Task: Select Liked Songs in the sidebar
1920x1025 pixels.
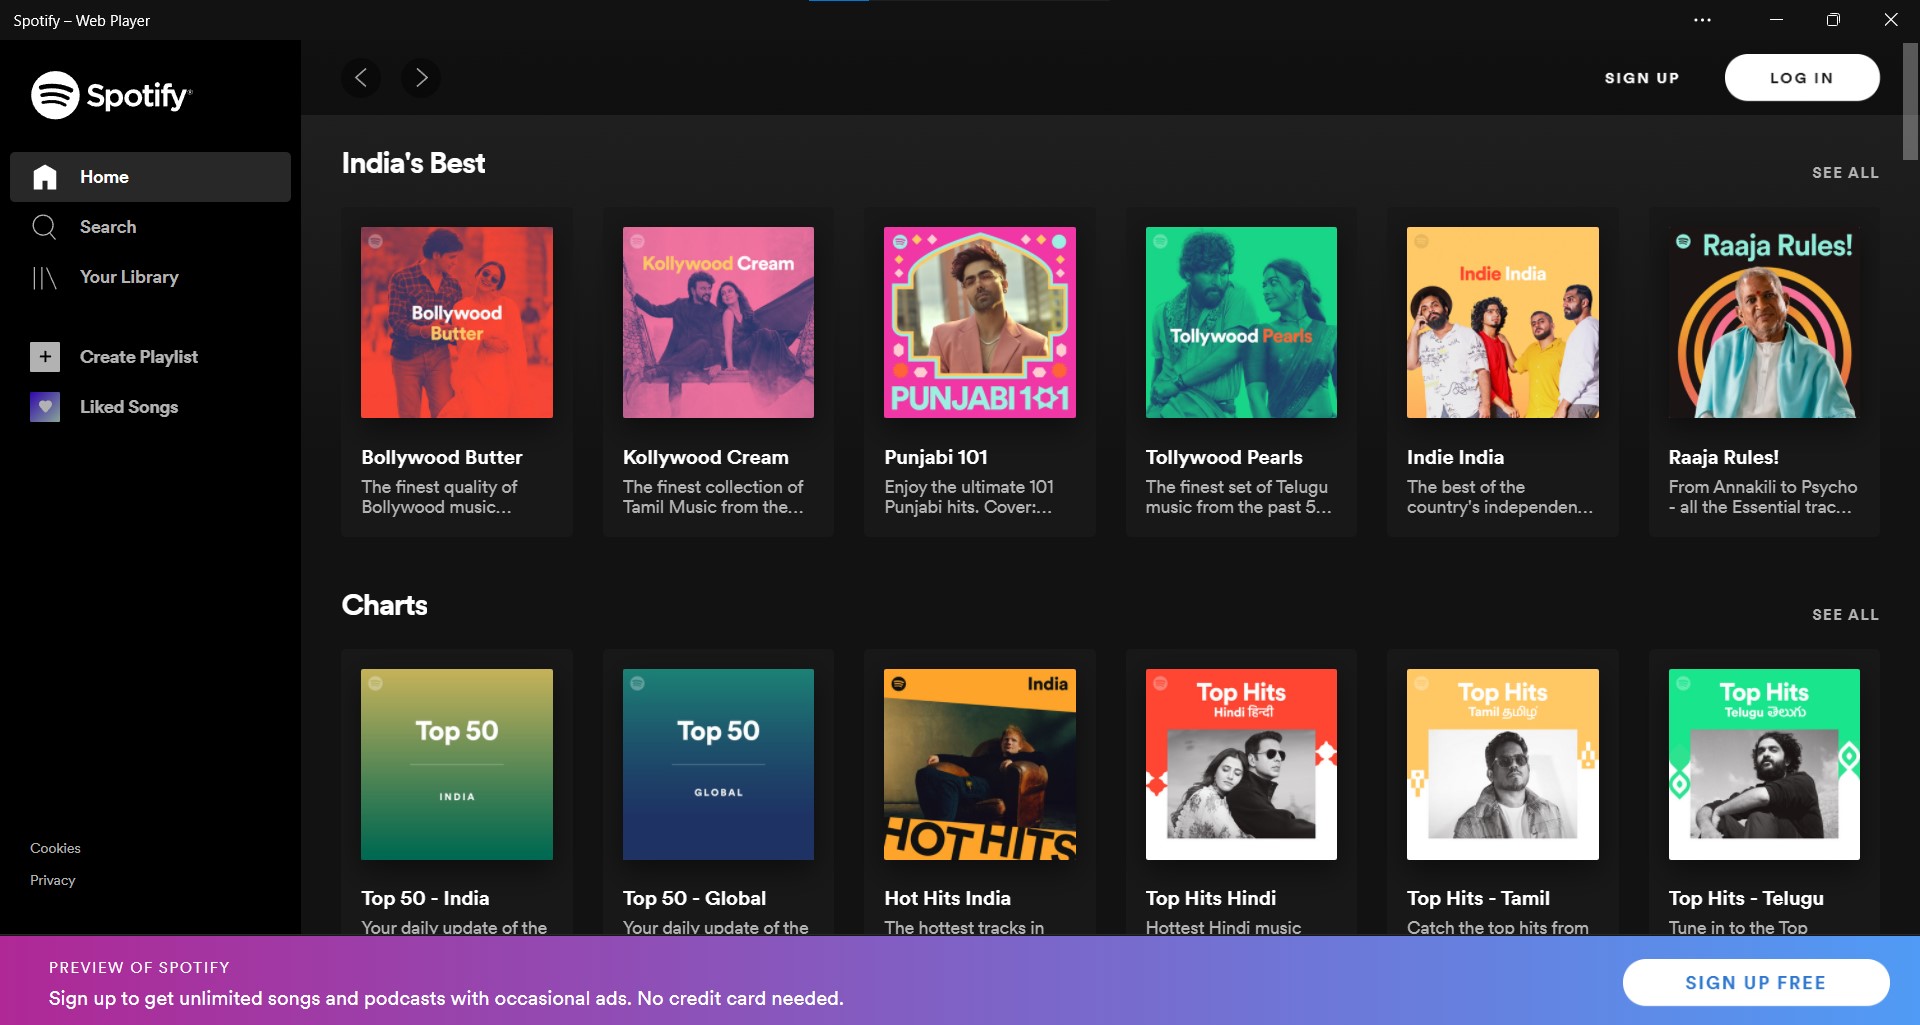Action: (x=150, y=407)
